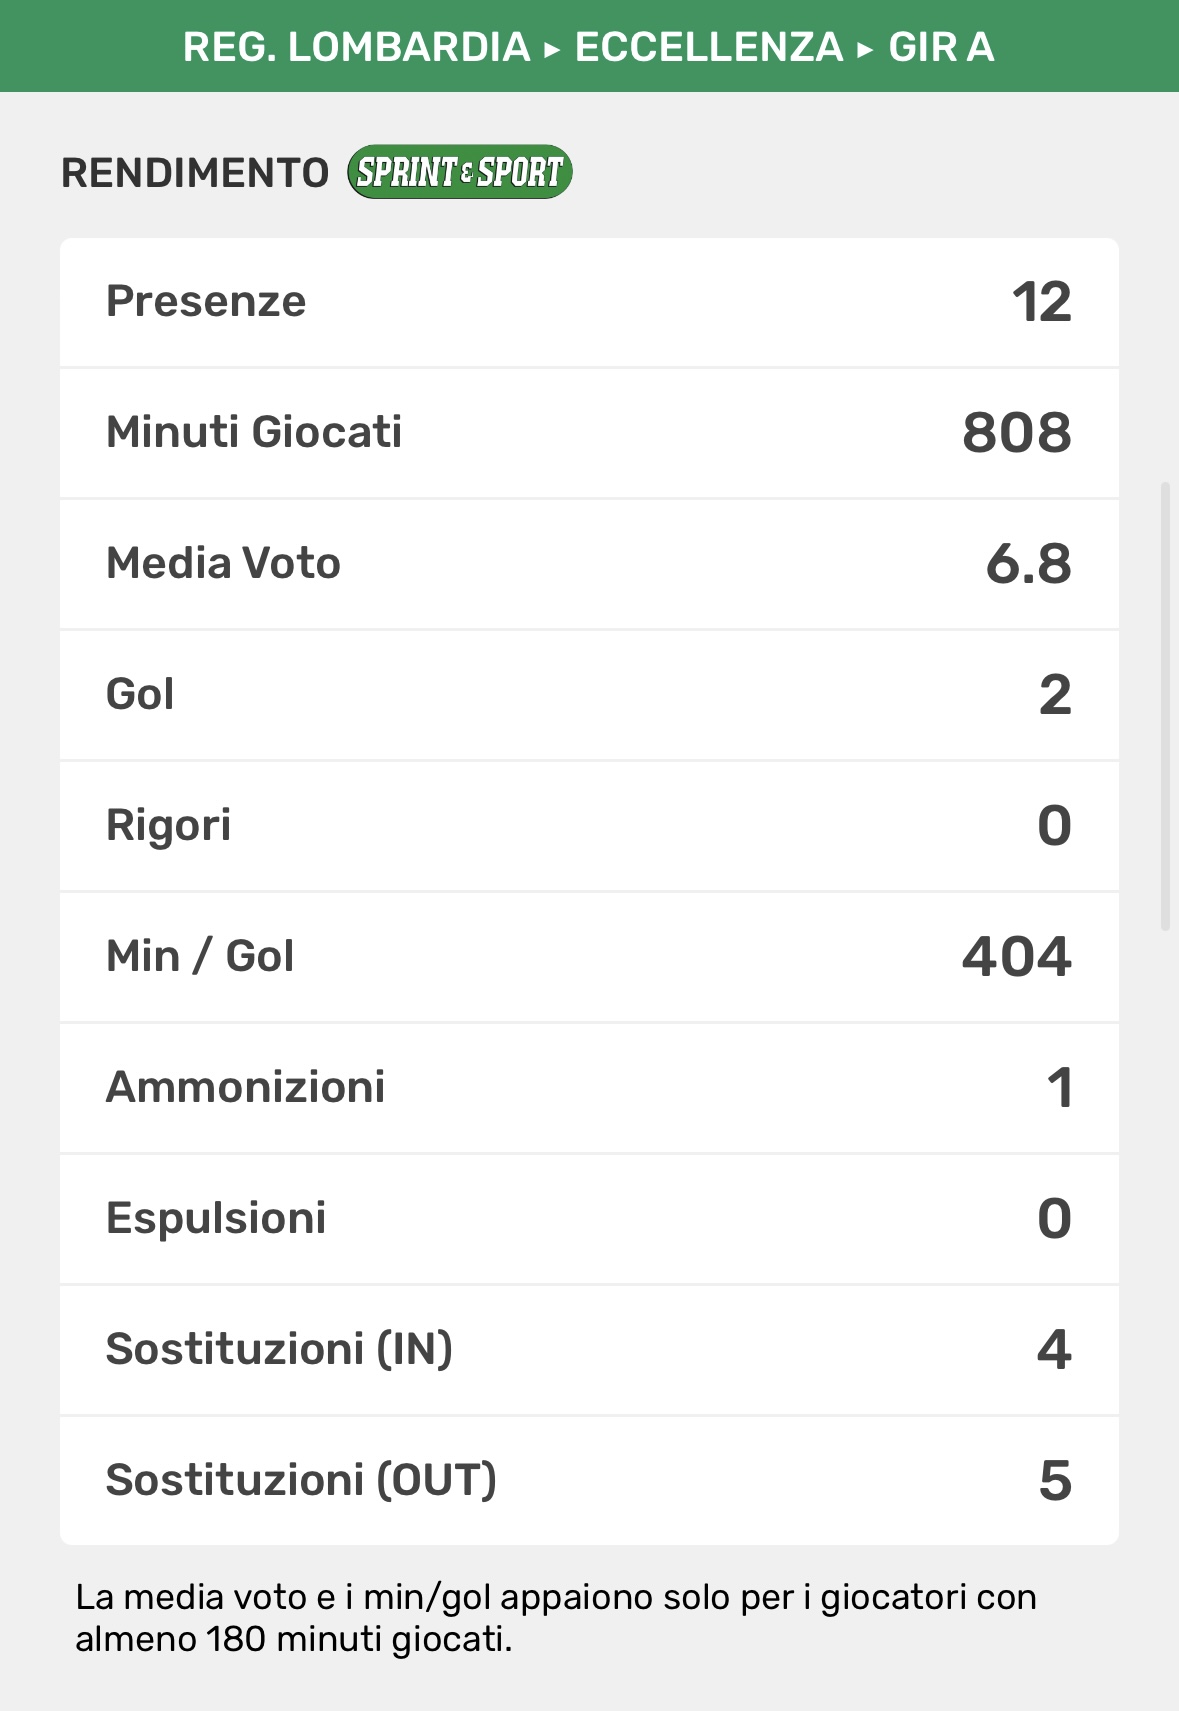
Task: Click the footnote about media voto
Action: tap(556, 1617)
